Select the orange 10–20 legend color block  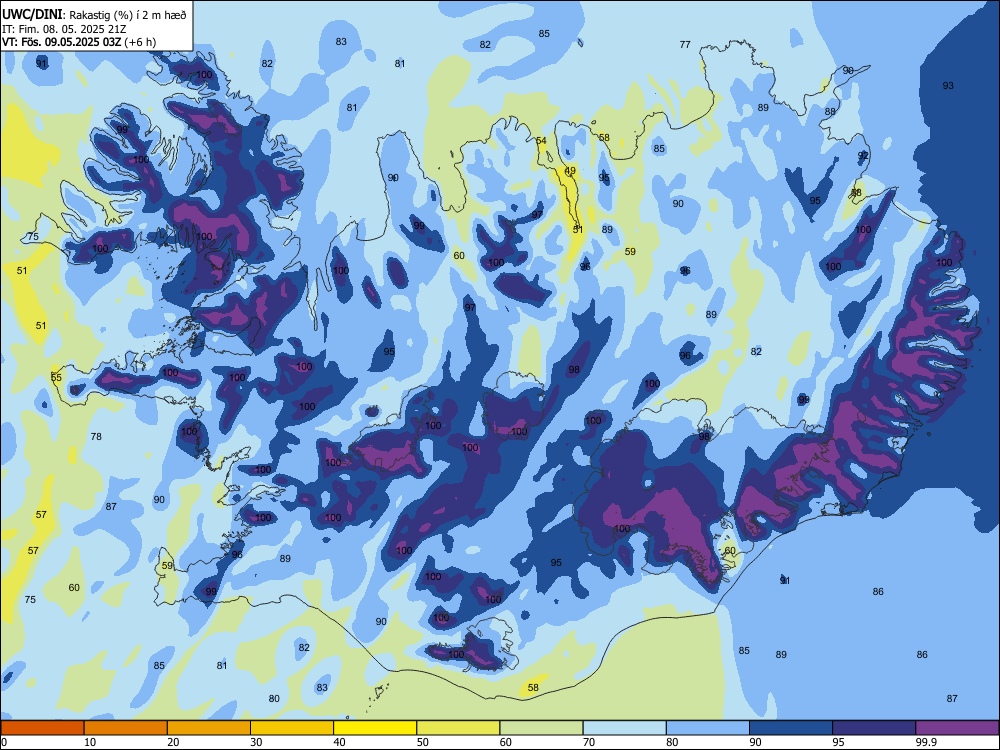click(x=126, y=728)
